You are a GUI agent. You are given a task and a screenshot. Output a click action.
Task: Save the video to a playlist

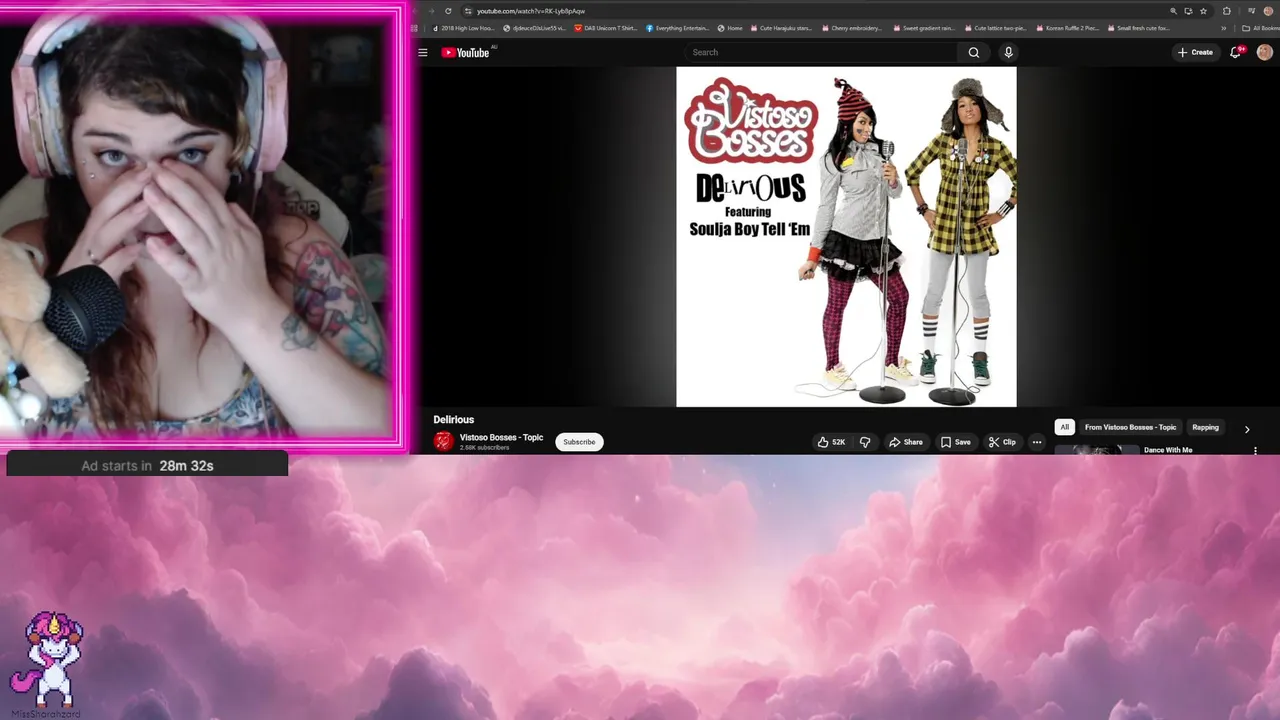[955, 442]
